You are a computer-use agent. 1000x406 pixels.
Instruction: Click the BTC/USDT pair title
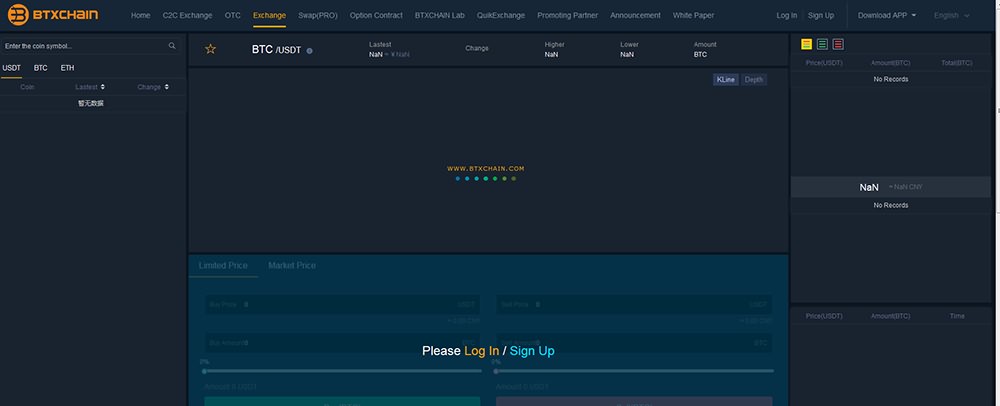click(276, 49)
